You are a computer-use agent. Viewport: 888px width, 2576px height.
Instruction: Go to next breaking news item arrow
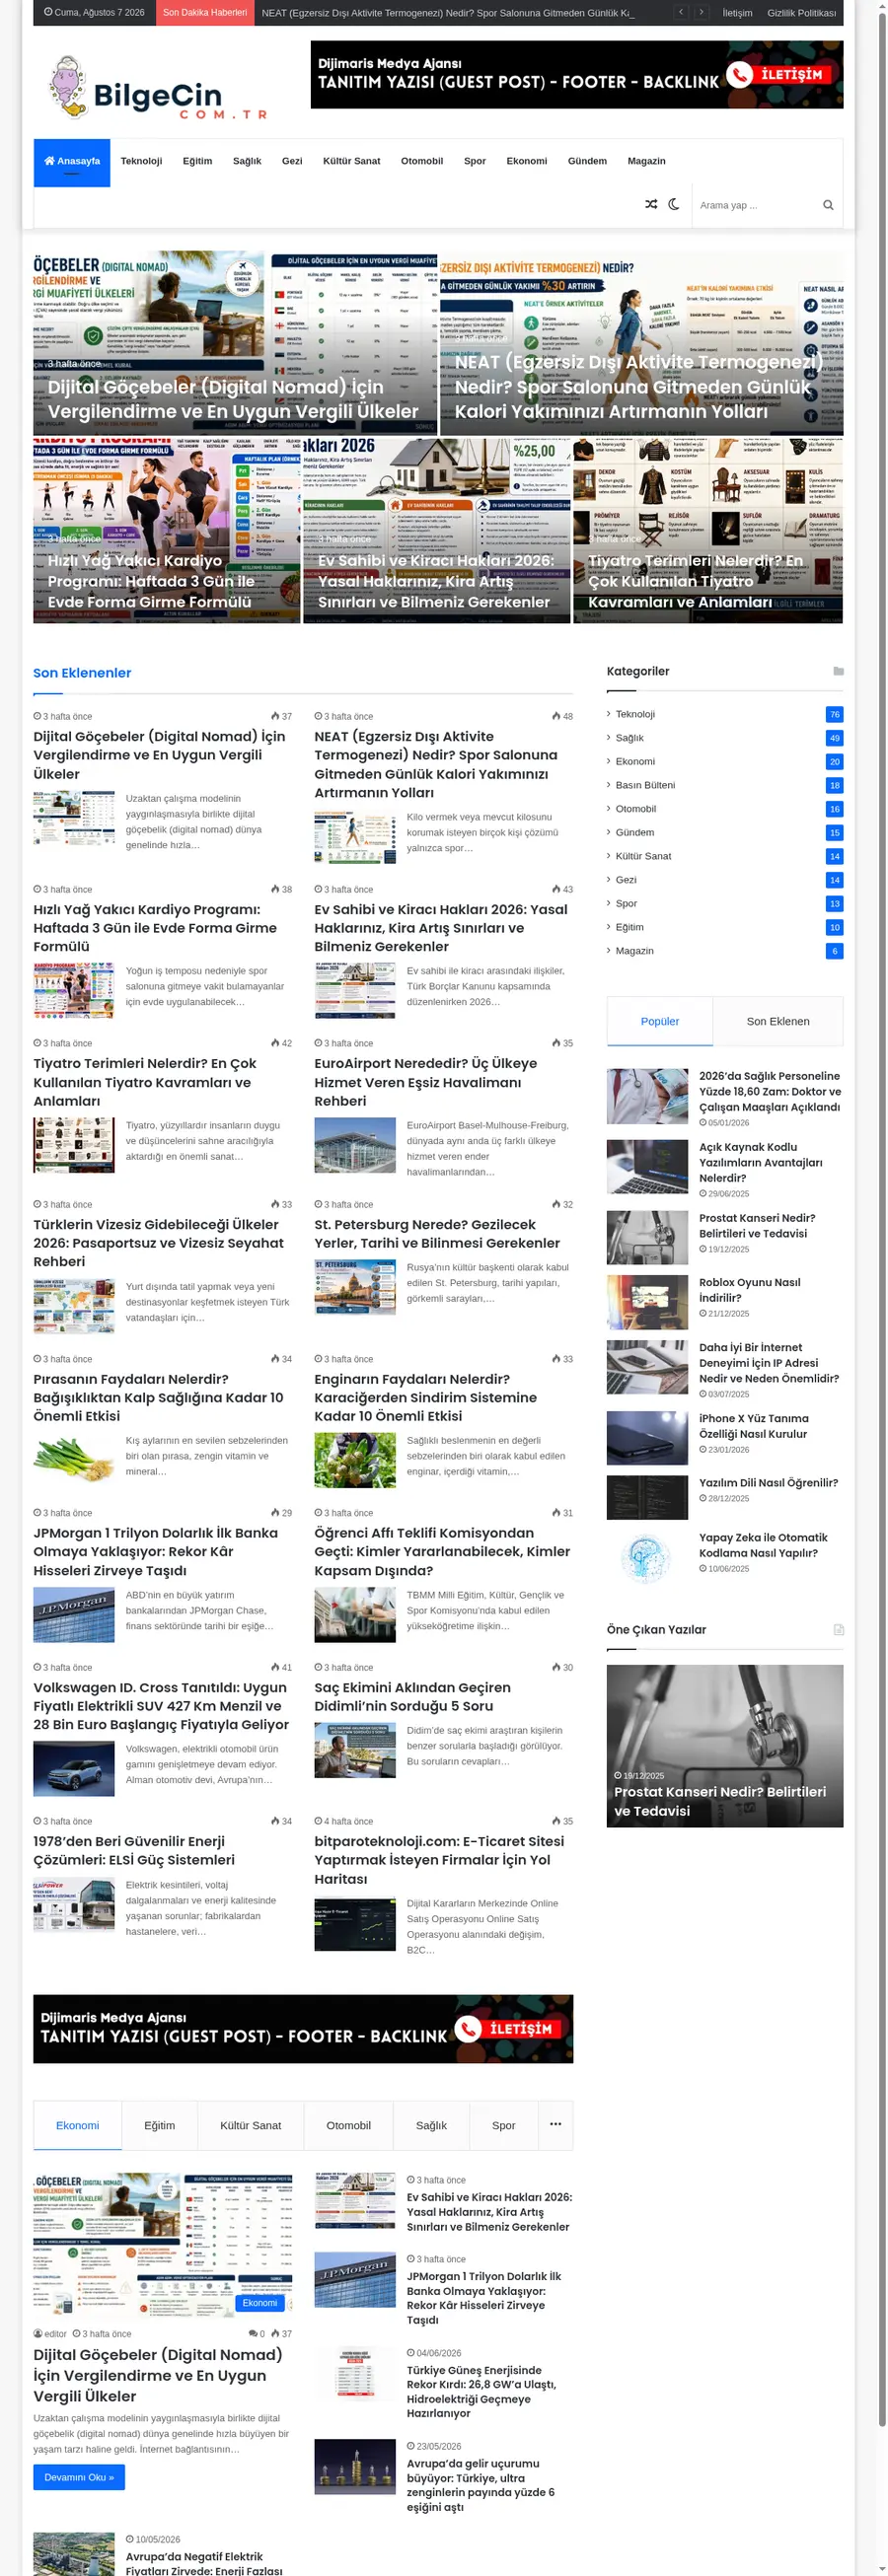pyautogui.click(x=701, y=12)
